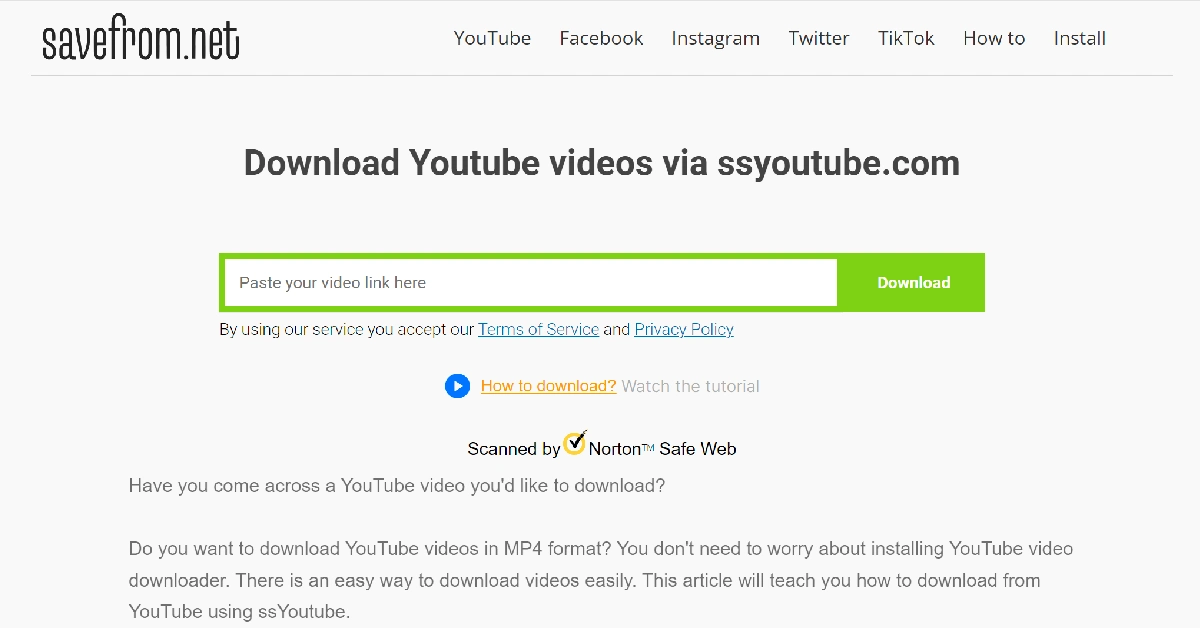Open the Facebook menu item
Screen dimensions: 1200x628
(x=601, y=38)
